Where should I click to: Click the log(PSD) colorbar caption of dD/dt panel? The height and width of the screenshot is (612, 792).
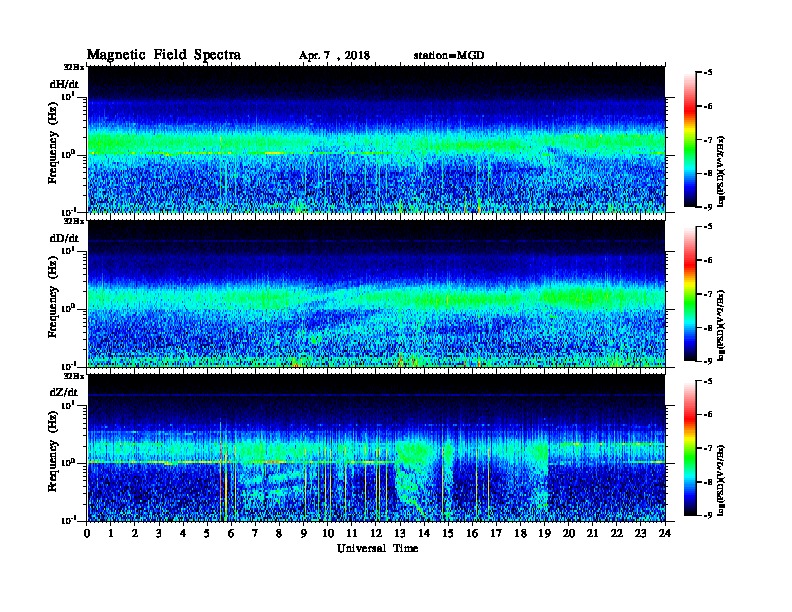point(721,325)
